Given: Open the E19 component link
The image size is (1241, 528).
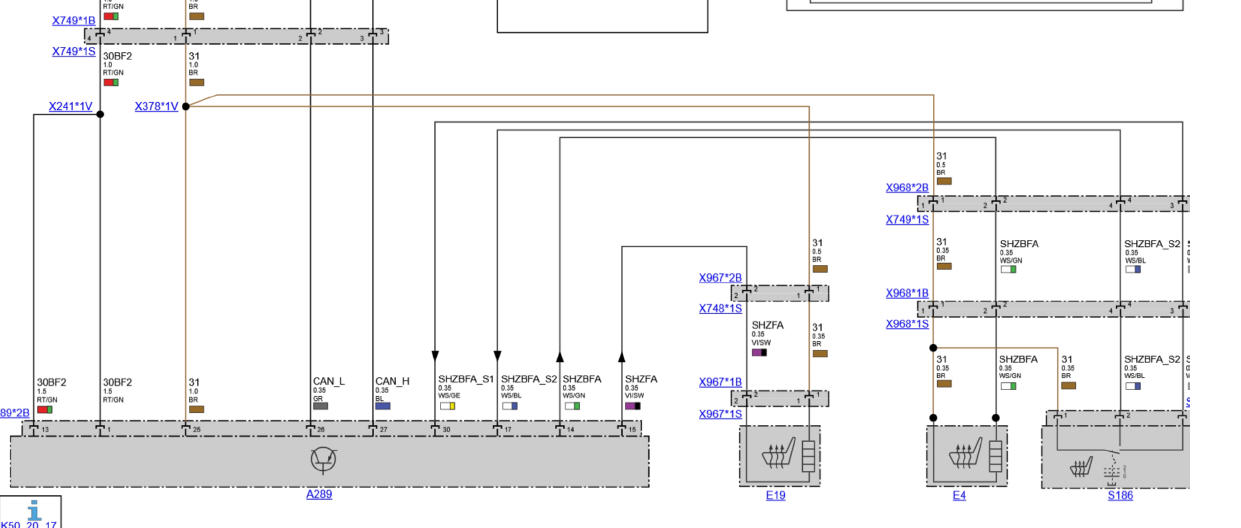Looking at the screenshot, I should (x=775, y=495).
